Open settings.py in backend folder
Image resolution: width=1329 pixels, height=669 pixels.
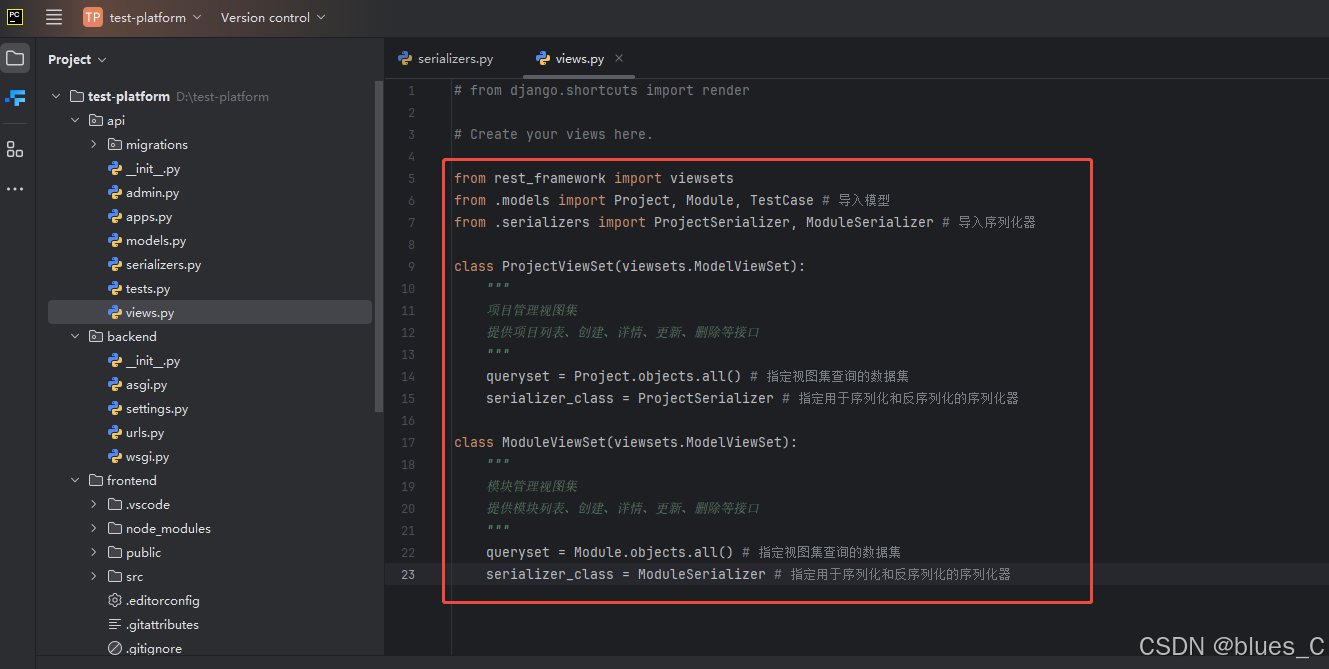click(156, 409)
